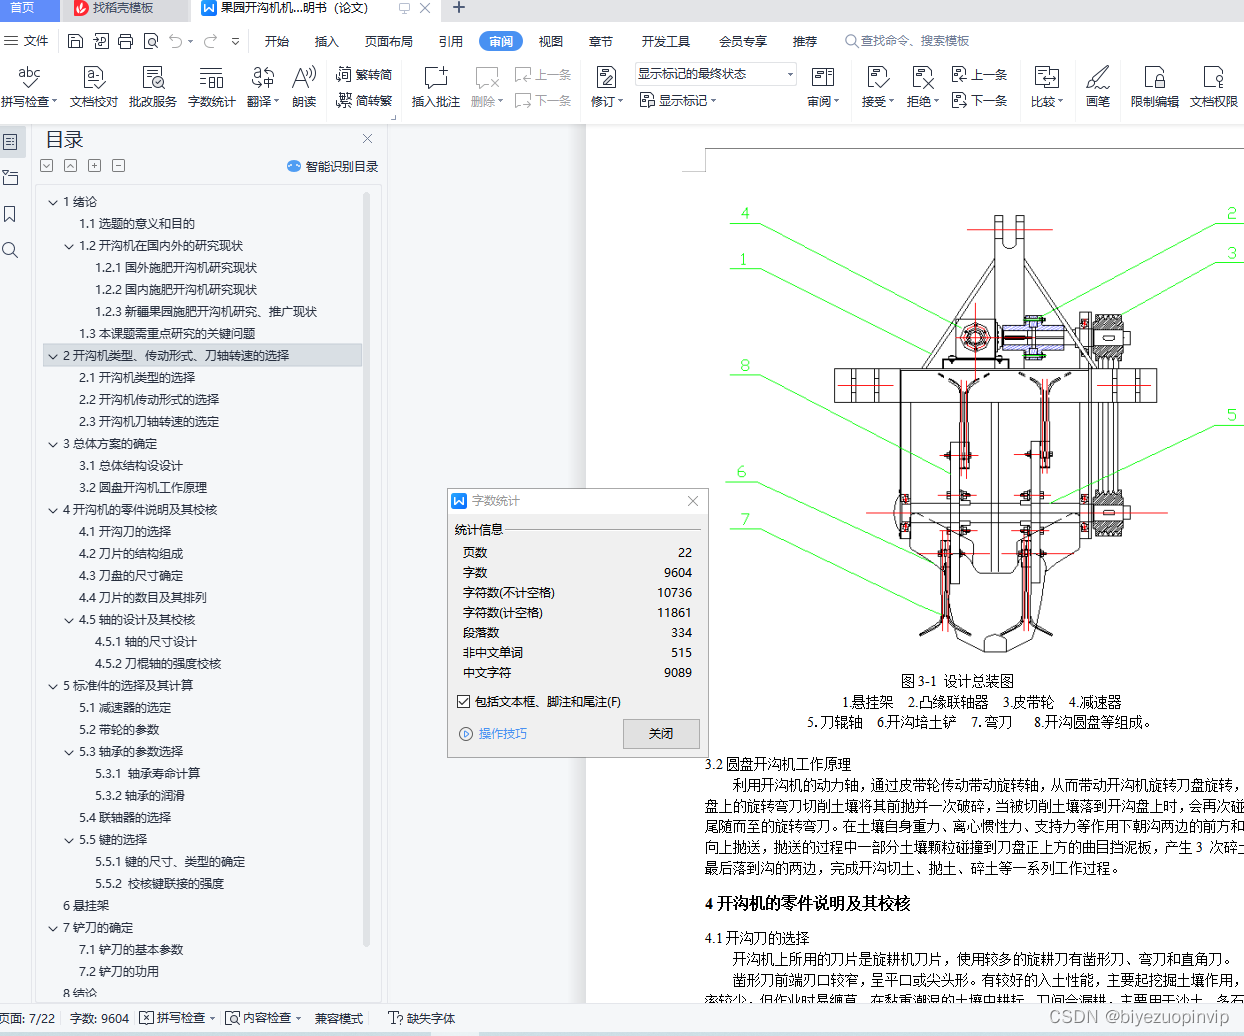Switch to the 页面布局 ribbon tab
This screenshot has width=1244, height=1036.
389,41
